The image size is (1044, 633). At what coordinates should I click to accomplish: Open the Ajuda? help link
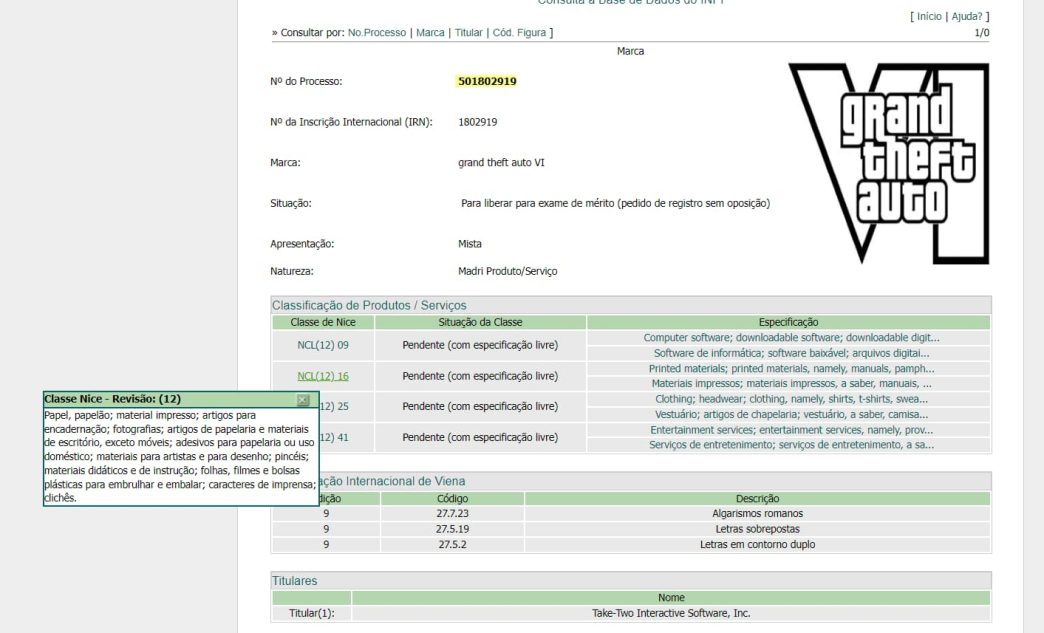coord(967,17)
